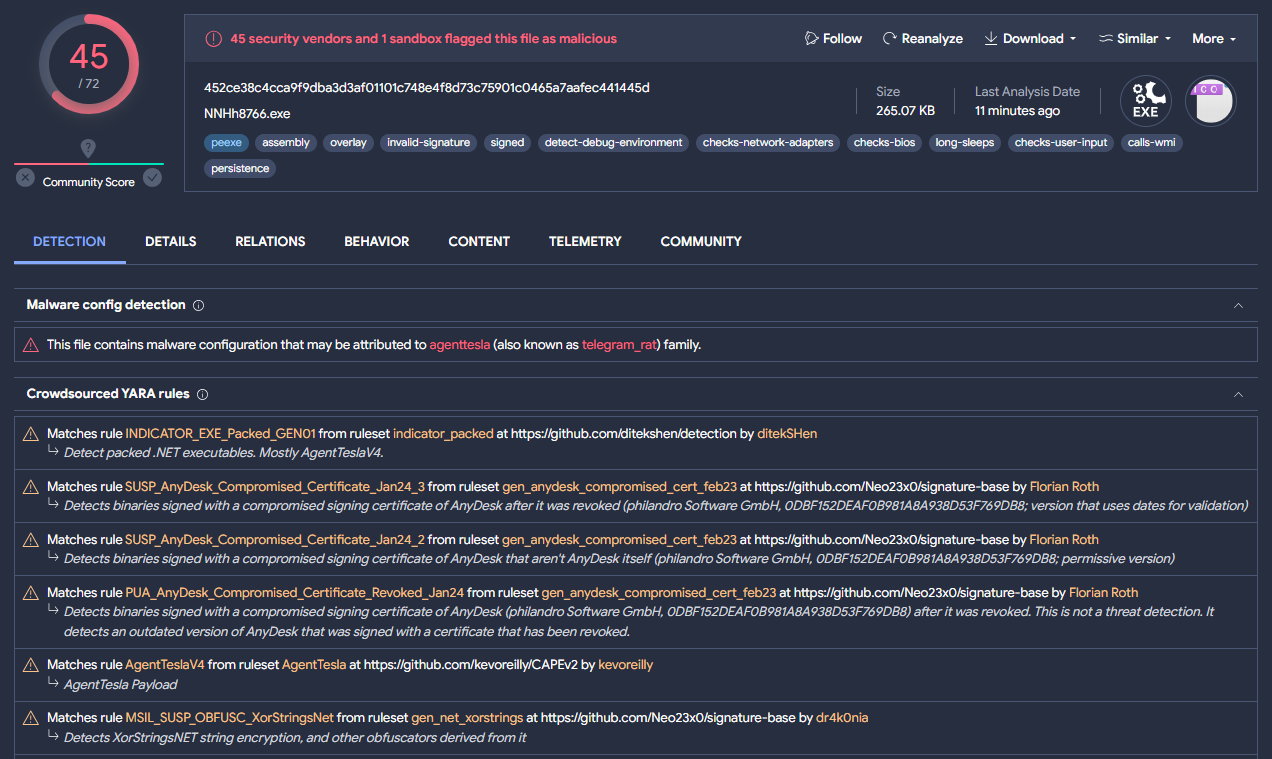Click the 45/72 detection score circle
Viewport: 1272px width, 759px height.
(x=88, y=63)
